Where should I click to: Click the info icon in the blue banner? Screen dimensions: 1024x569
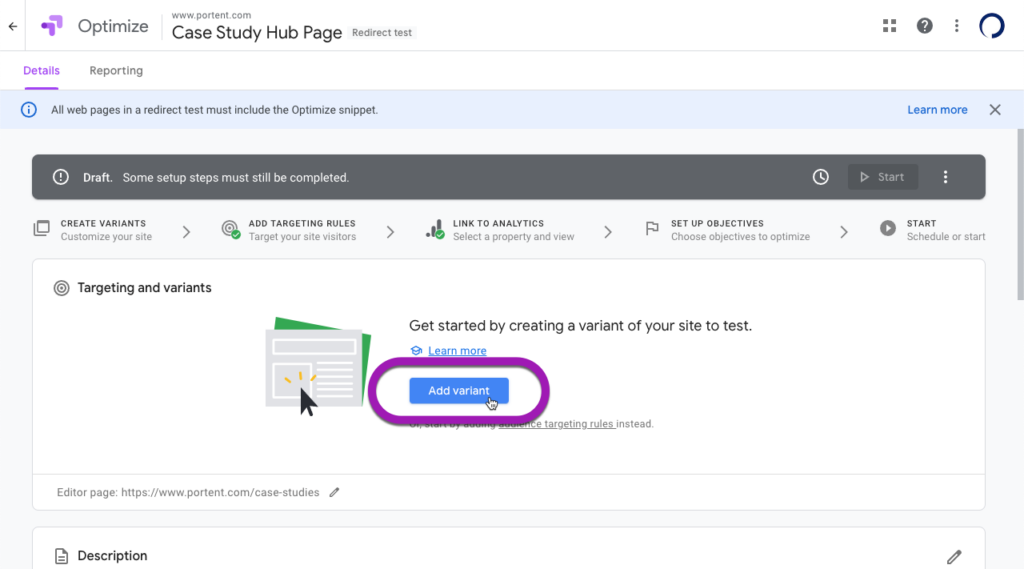point(29,110)
